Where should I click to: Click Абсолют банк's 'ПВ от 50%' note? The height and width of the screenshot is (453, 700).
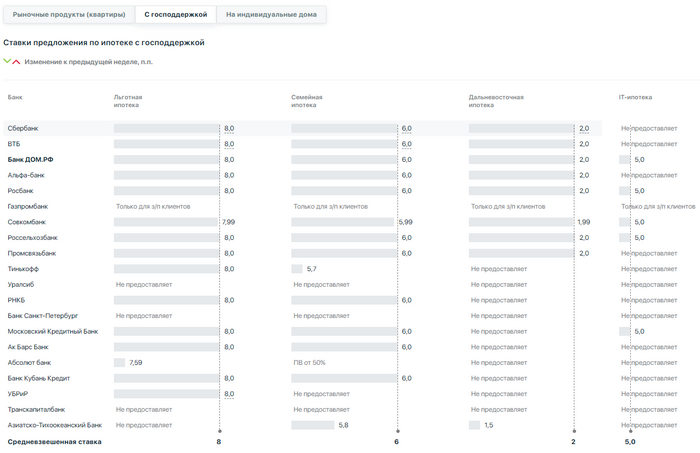(309, 362)
